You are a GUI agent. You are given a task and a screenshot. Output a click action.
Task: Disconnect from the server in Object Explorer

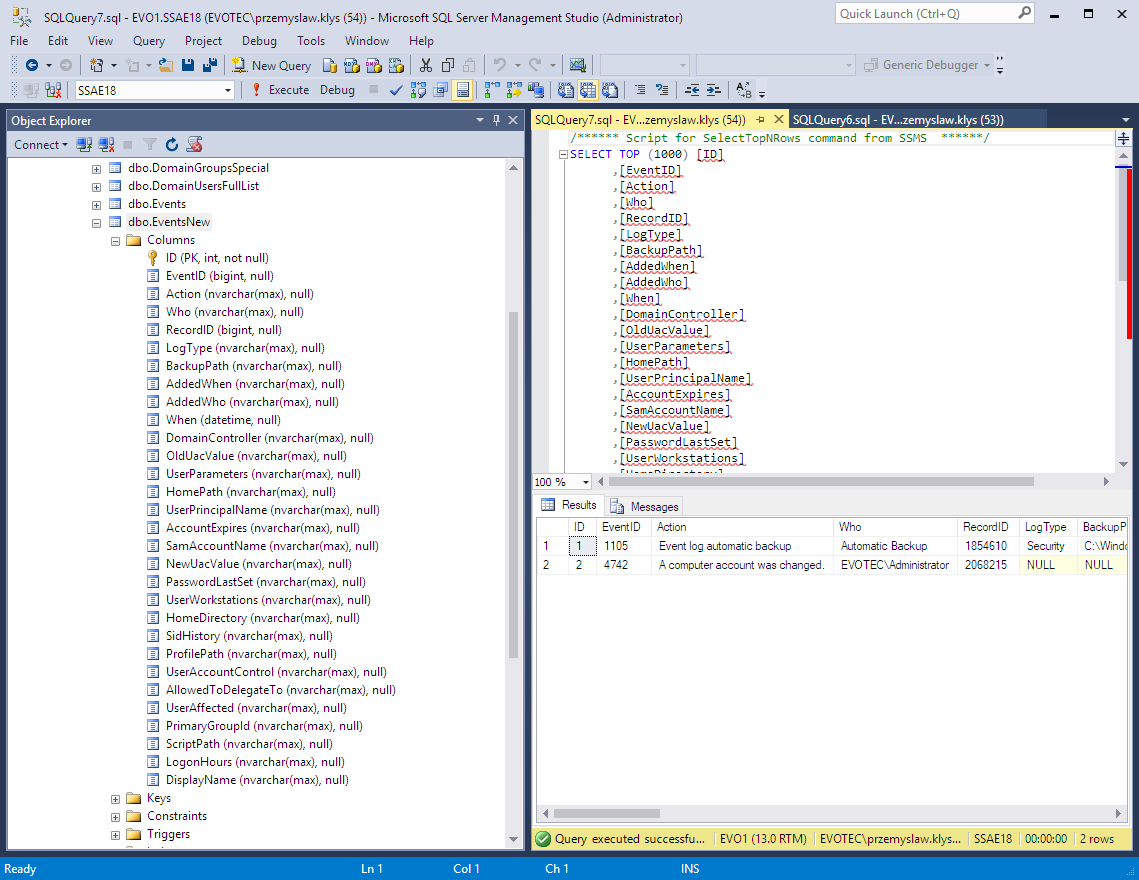click(106, 144)
